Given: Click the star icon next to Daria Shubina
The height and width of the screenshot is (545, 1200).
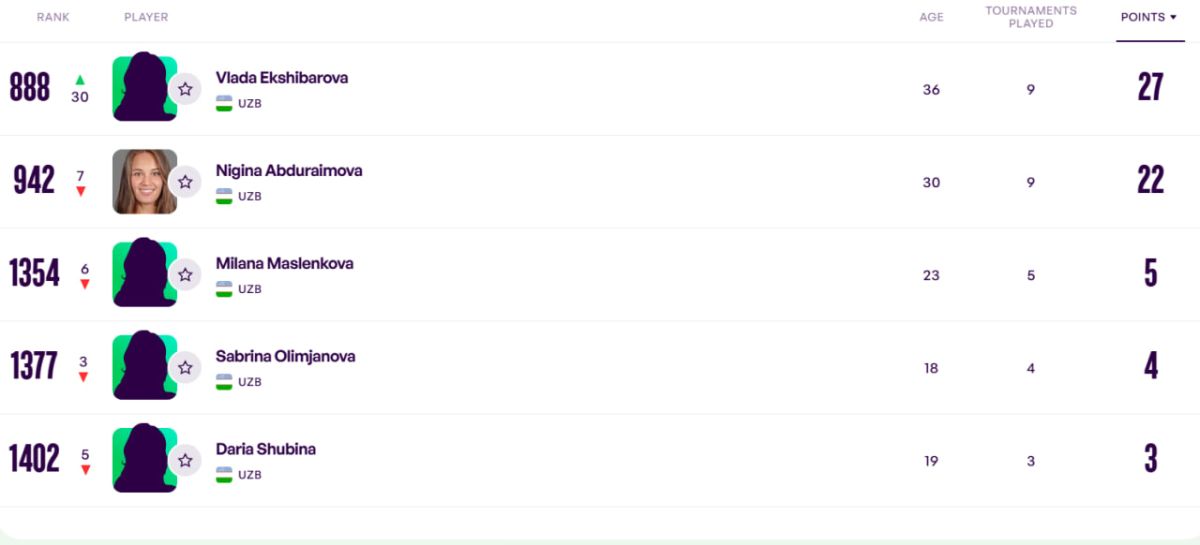Looking at the screenshot, I should [x=185, y=461].
